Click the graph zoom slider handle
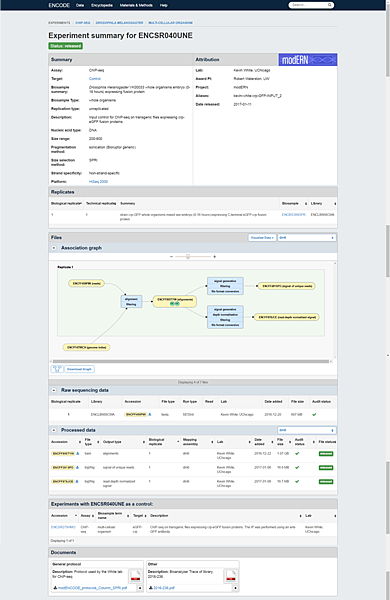Viewport: 390px width, 600px height. coord(188,256)
